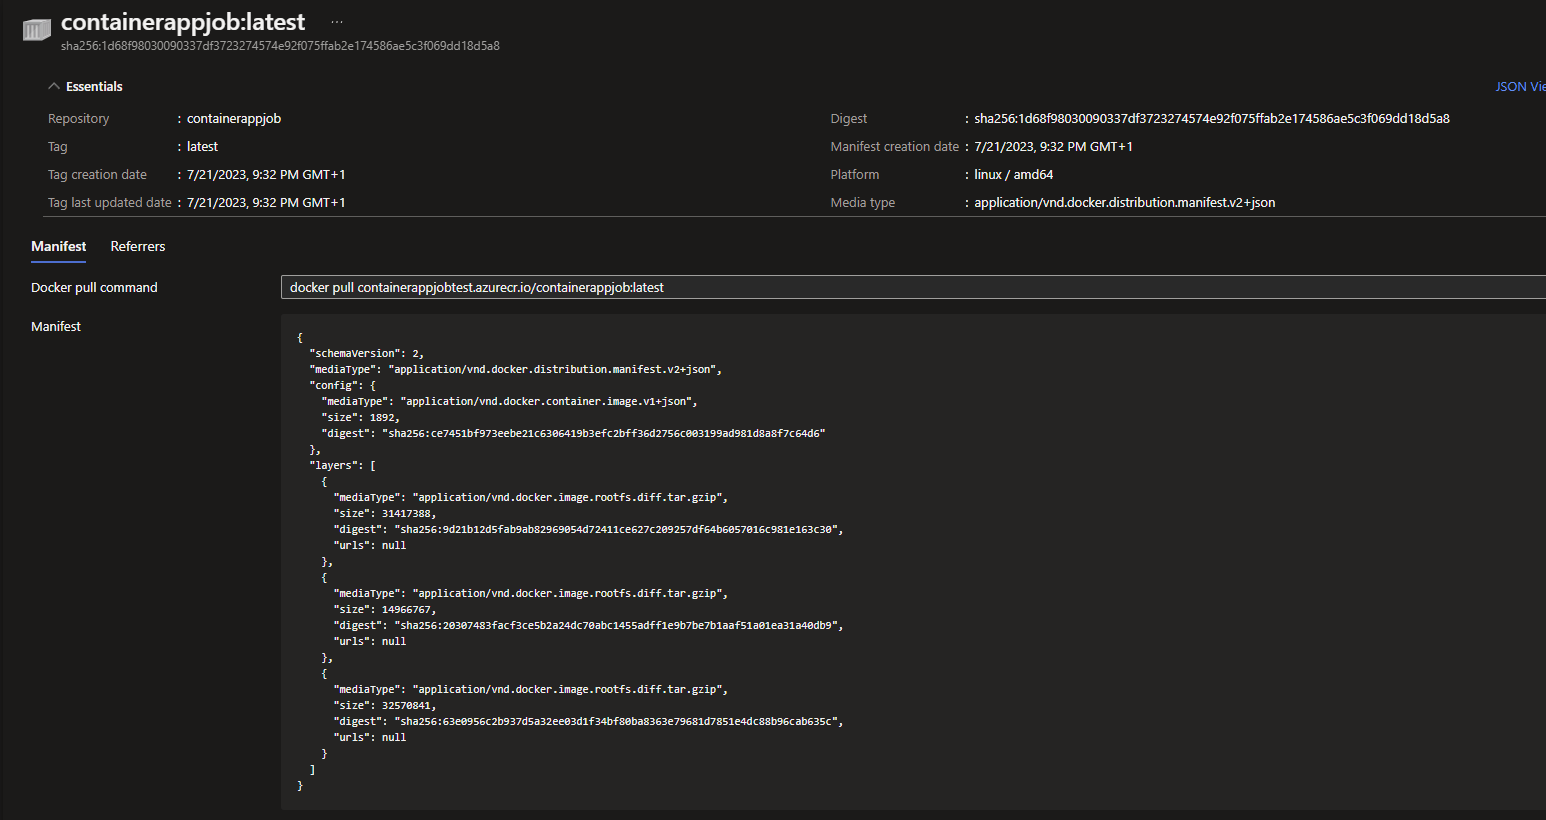The image size is (1546, 820).
Task: Switch to the Referrers tab
Action: (x=137, y=246)
